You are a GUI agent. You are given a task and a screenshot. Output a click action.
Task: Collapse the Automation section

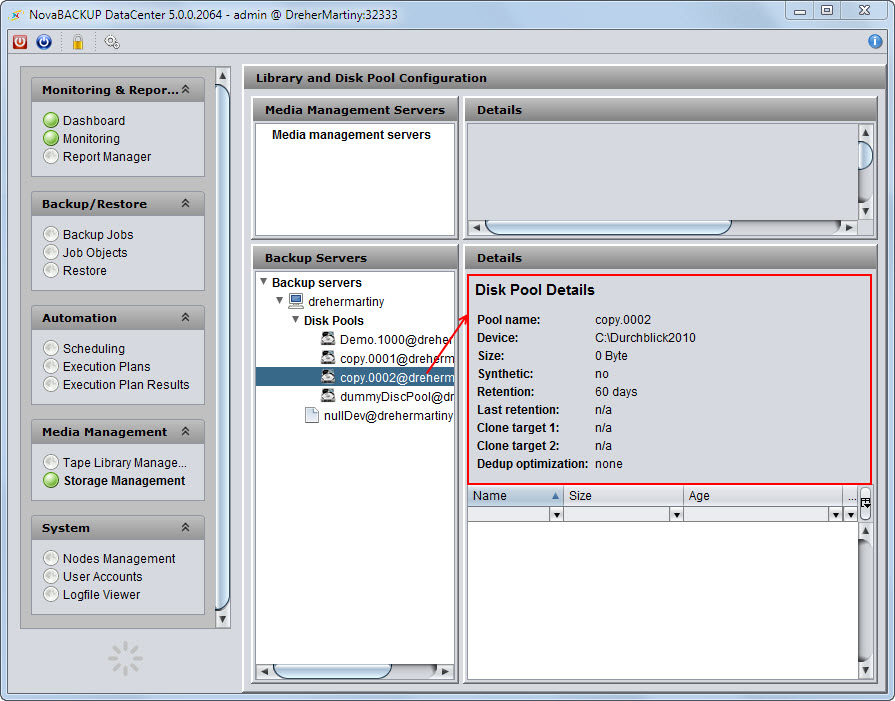186,317
